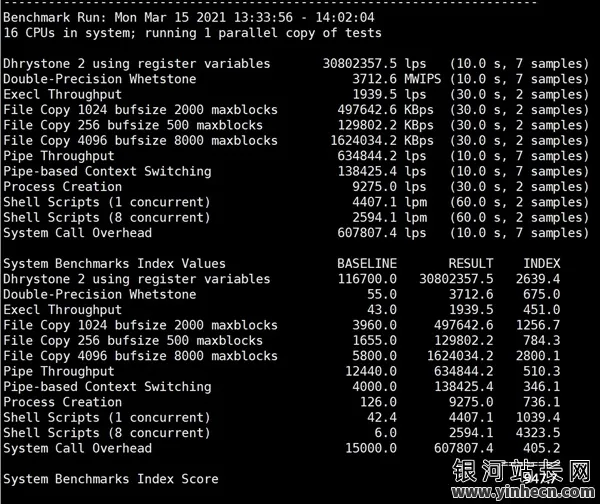This screenshot has width=600, height=504.
Task: Click the RESULT column header
Action: coord(471,264)
